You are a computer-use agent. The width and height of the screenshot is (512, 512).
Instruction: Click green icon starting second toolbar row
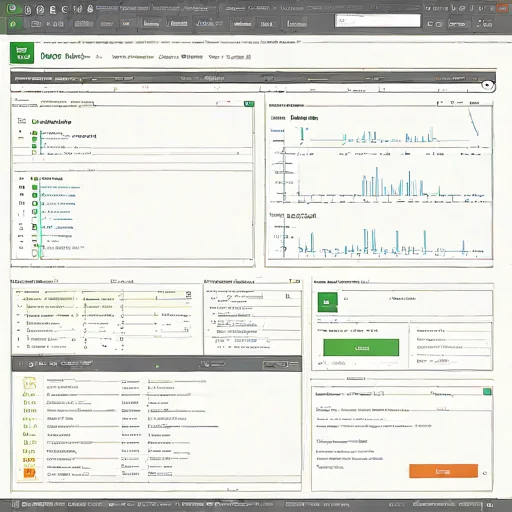tap(13, 24)
